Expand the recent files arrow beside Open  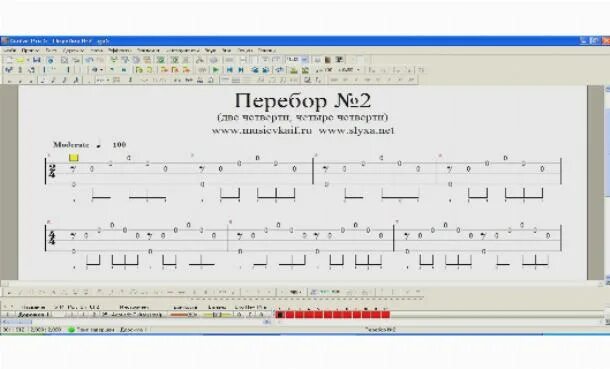[28, 60]
